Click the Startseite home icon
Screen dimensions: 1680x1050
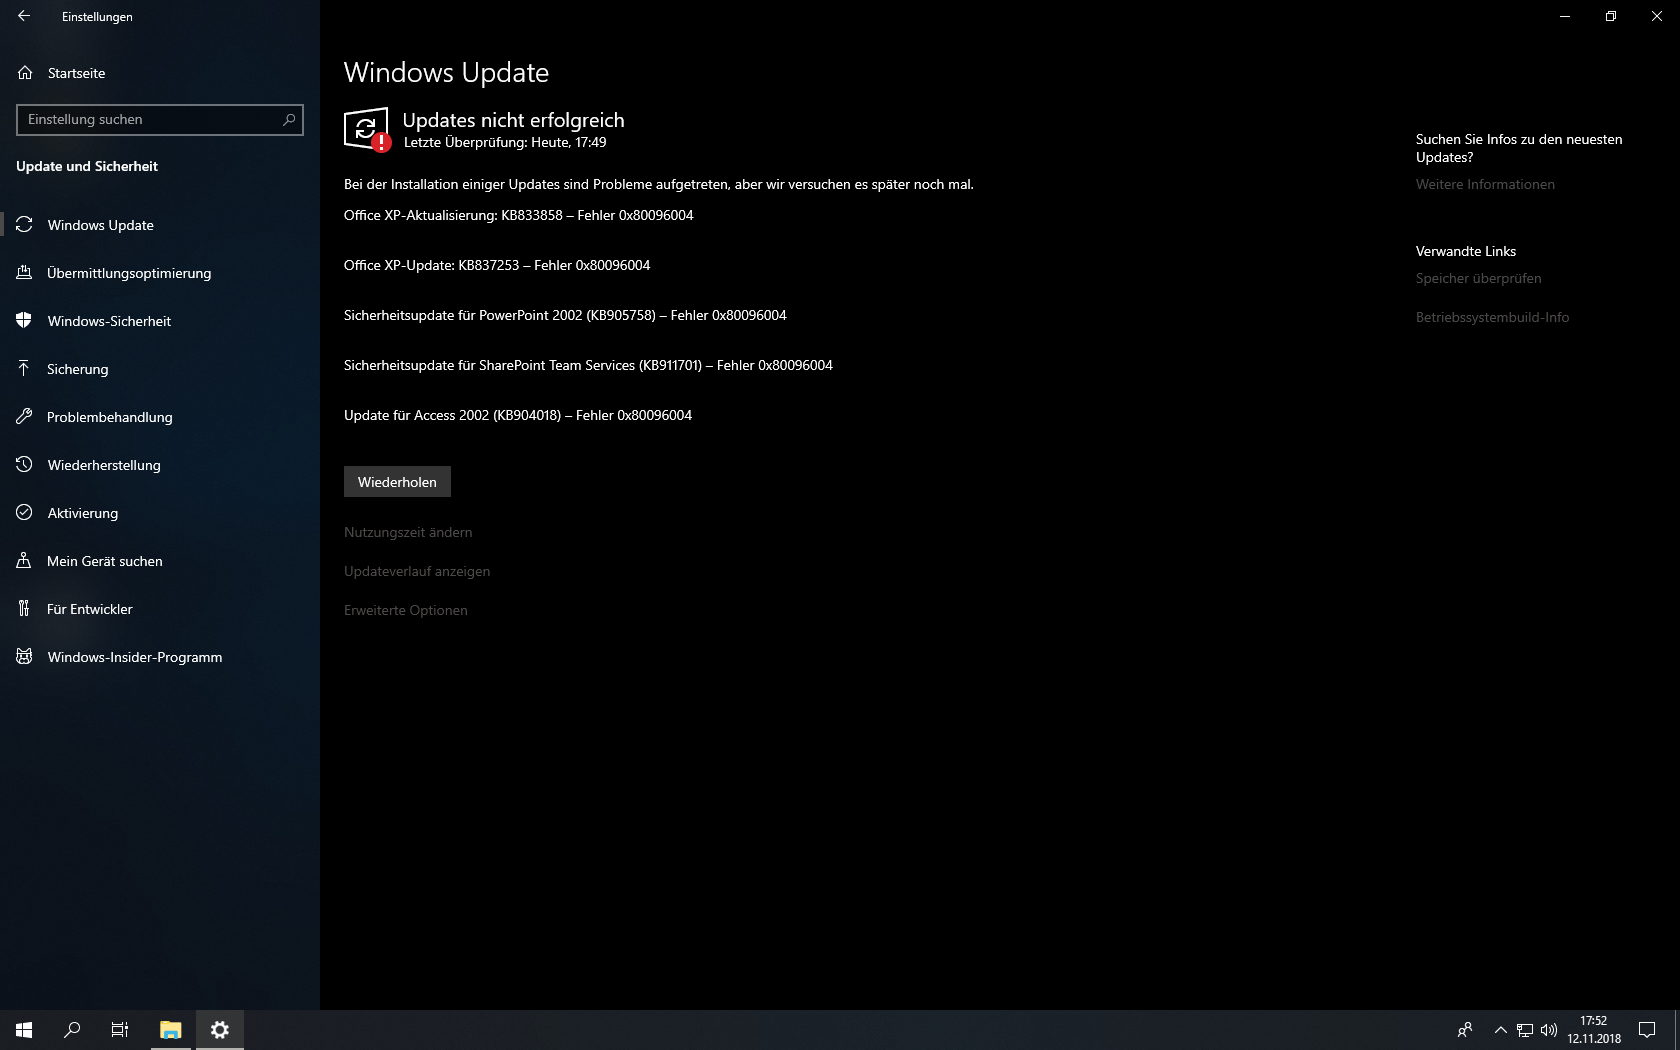pyautogui.click(x=25, y=73)
